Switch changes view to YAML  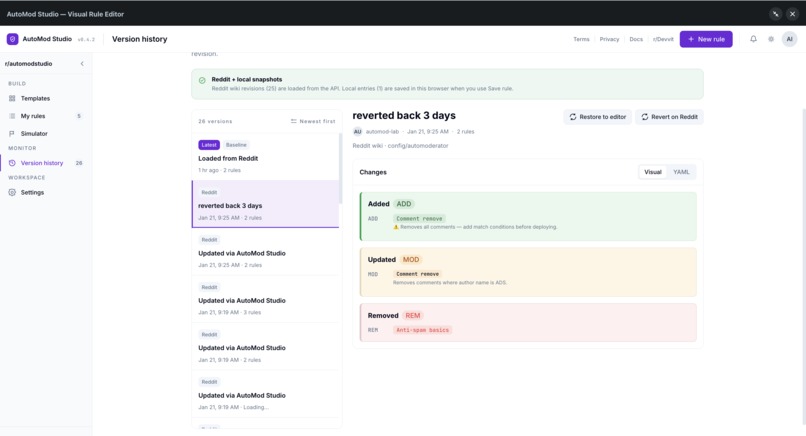pos(681,172)
